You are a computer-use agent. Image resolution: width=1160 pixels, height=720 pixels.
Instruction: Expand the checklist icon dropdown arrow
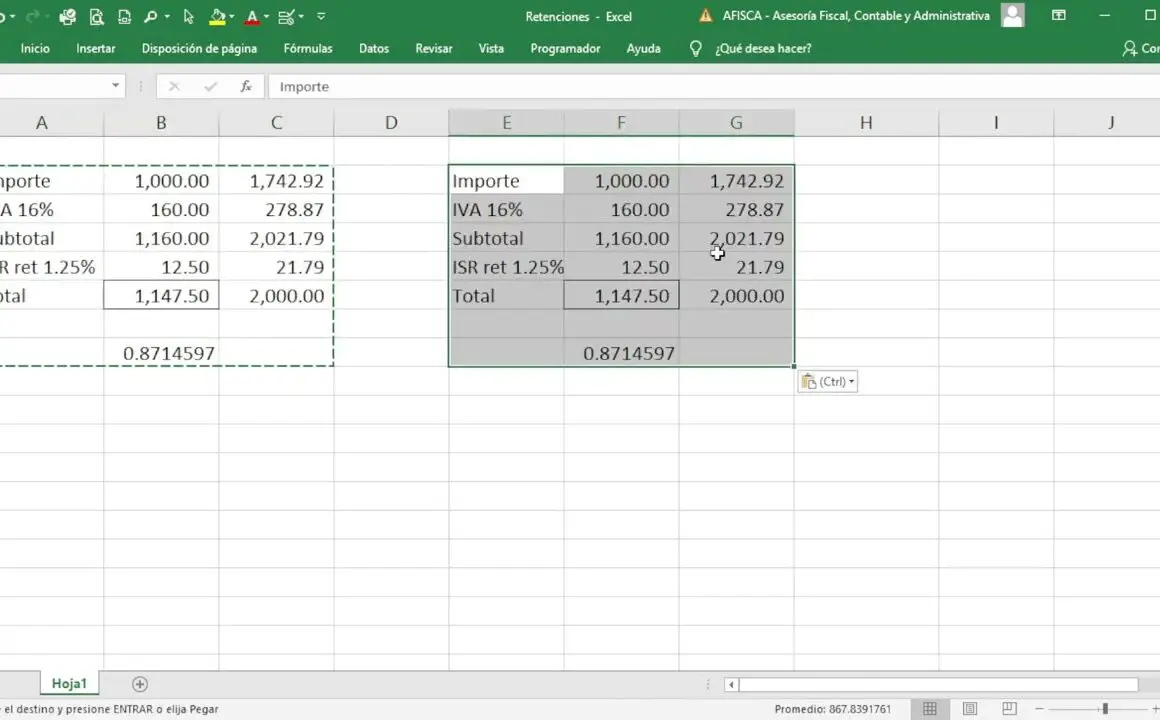point(301,16)
